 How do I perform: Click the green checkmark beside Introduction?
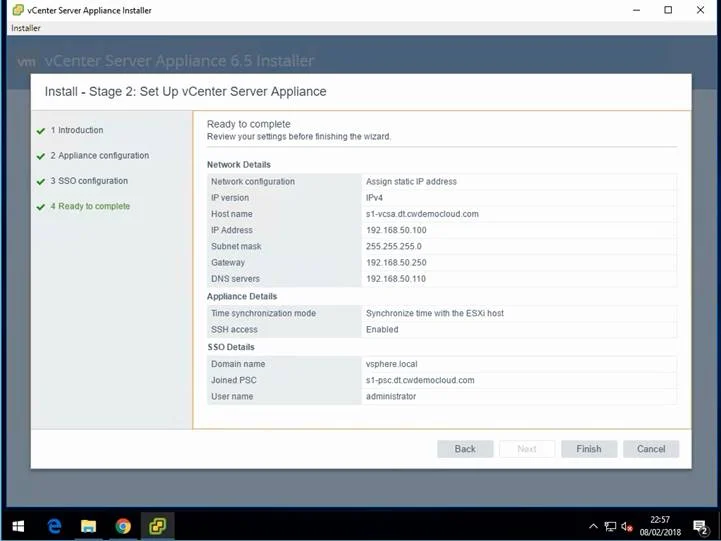tap(41, 131)
